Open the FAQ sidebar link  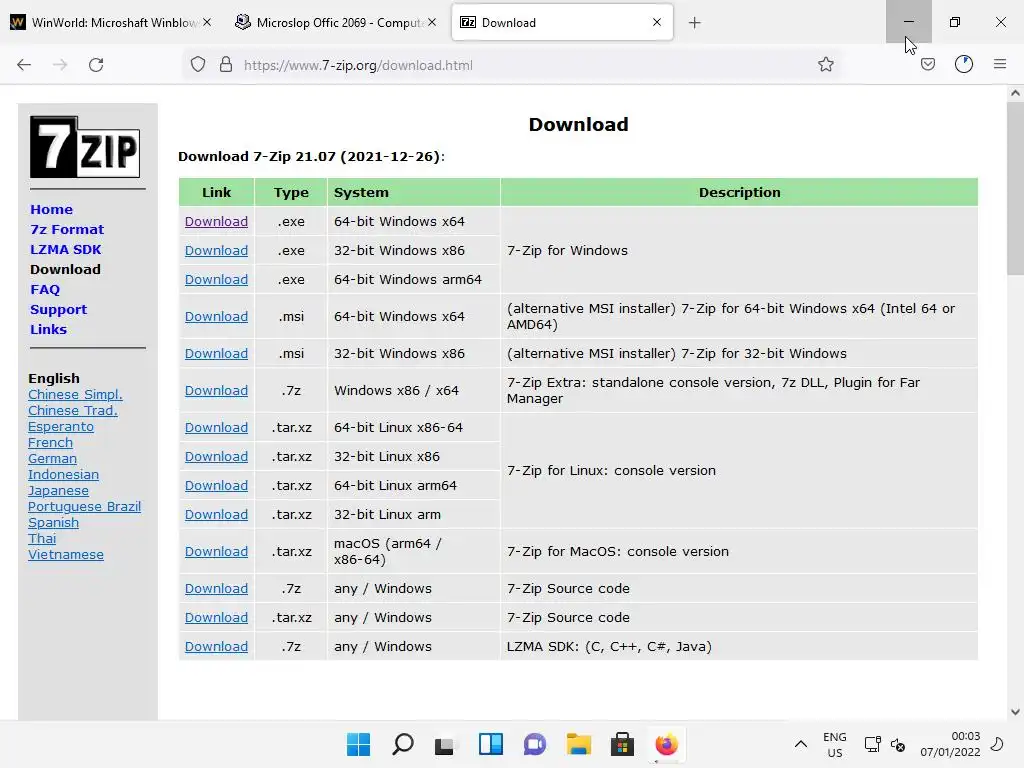point(45,289)
